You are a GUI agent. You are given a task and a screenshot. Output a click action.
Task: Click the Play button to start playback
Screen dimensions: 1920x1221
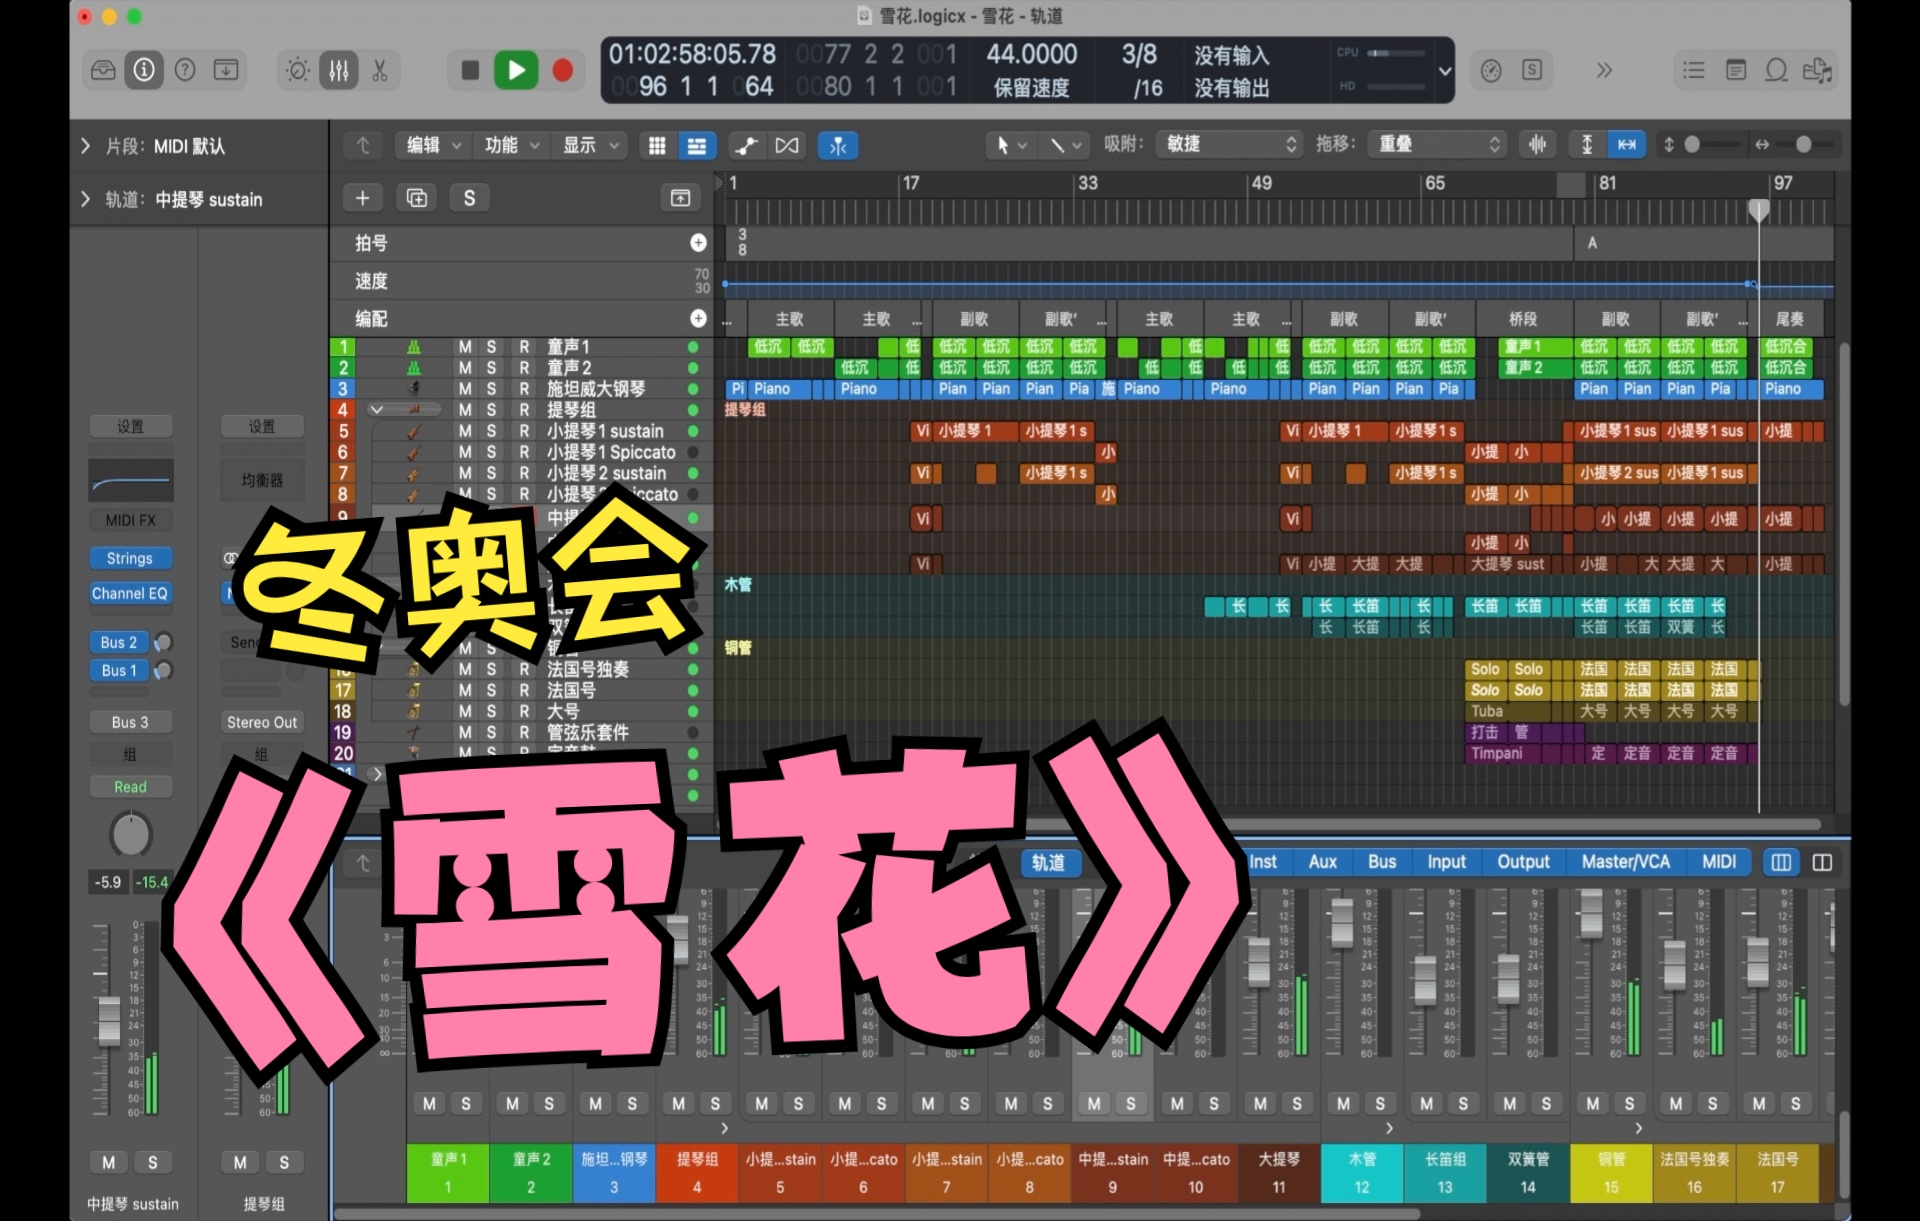point(518,69)
